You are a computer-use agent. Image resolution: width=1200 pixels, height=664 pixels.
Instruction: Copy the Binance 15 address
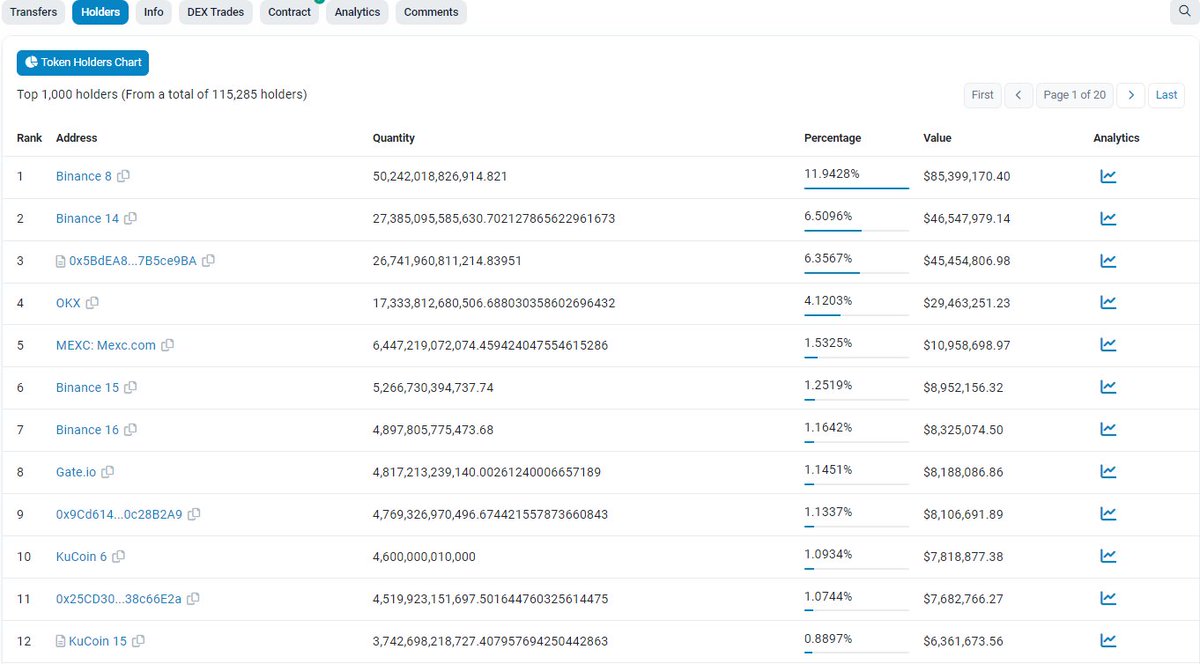130,387
